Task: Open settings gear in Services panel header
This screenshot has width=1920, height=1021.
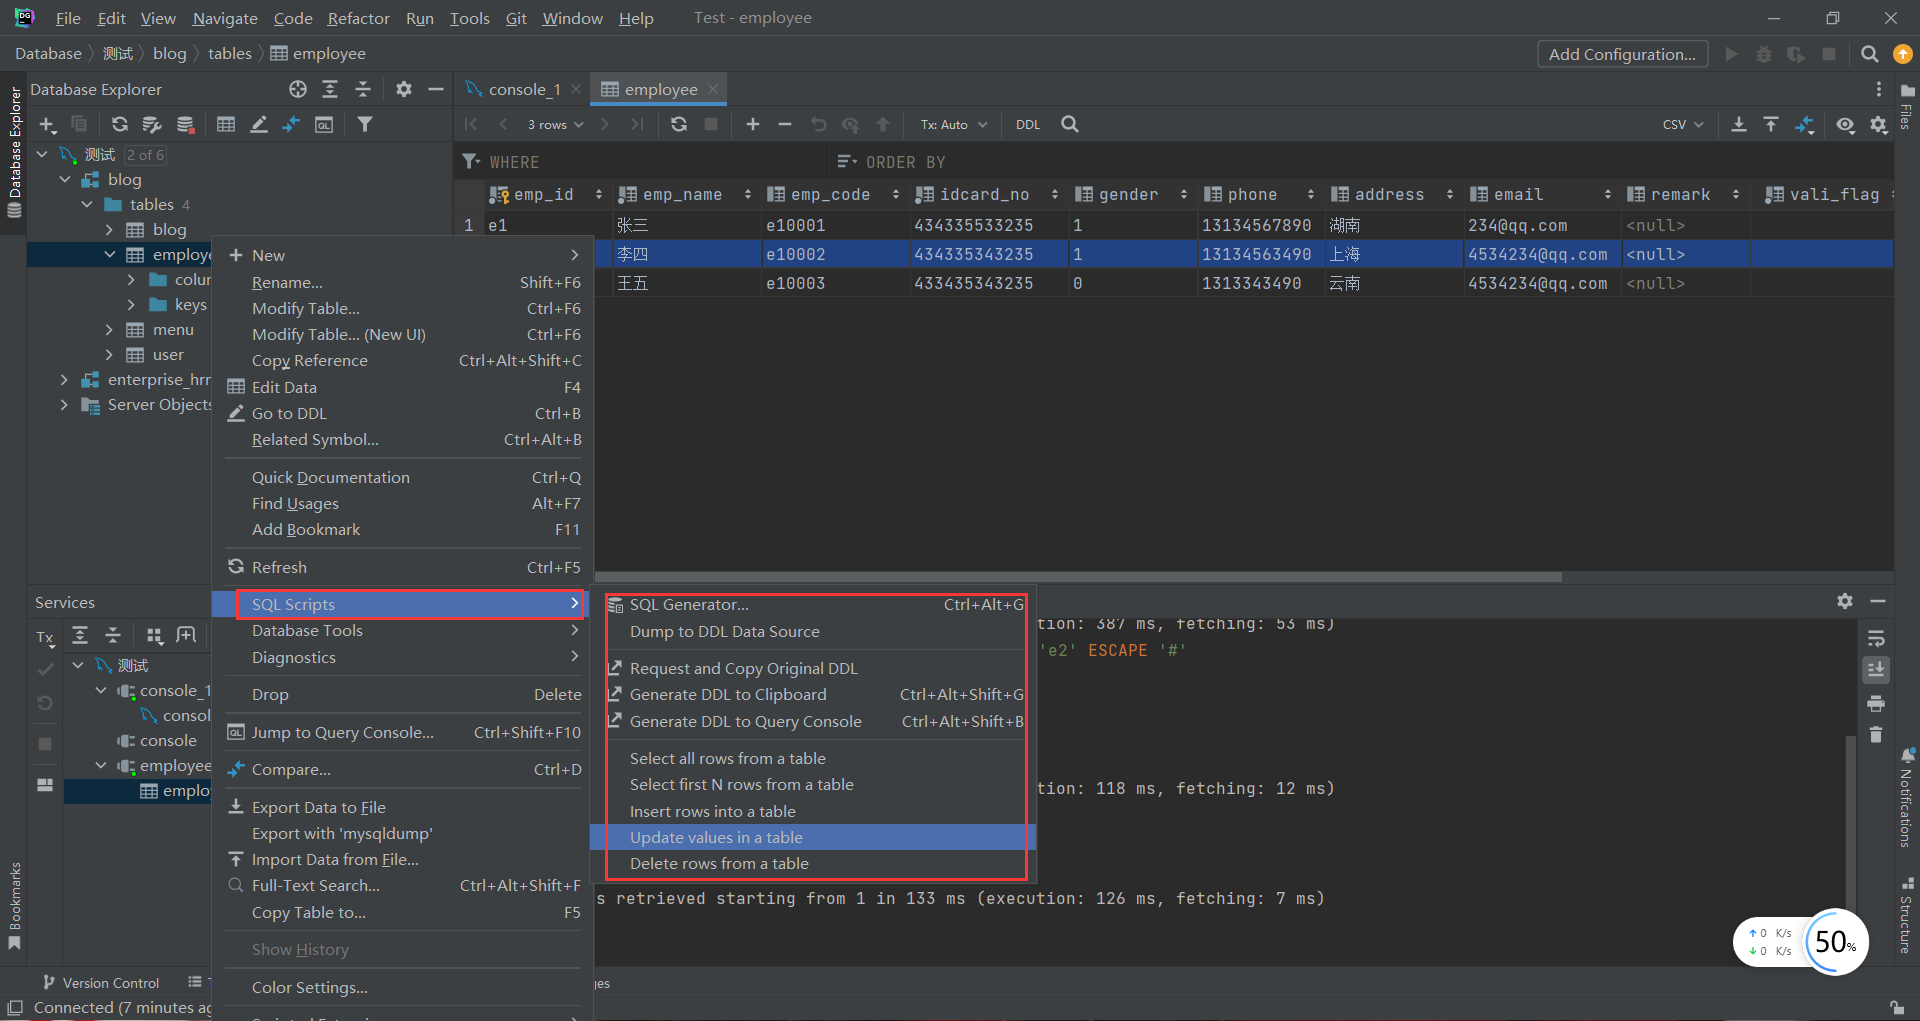Action: point(1845,601)
